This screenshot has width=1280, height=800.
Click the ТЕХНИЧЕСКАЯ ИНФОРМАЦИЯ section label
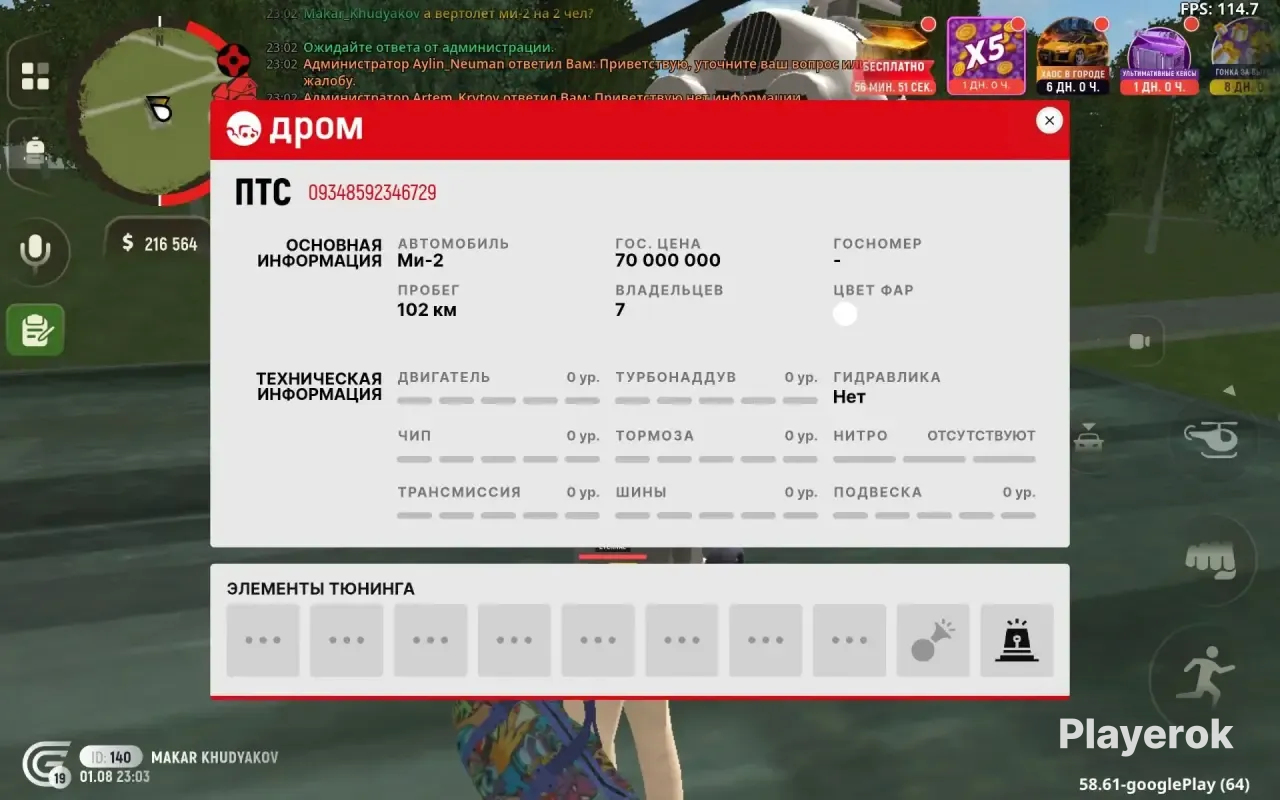[x=319, y=386]
